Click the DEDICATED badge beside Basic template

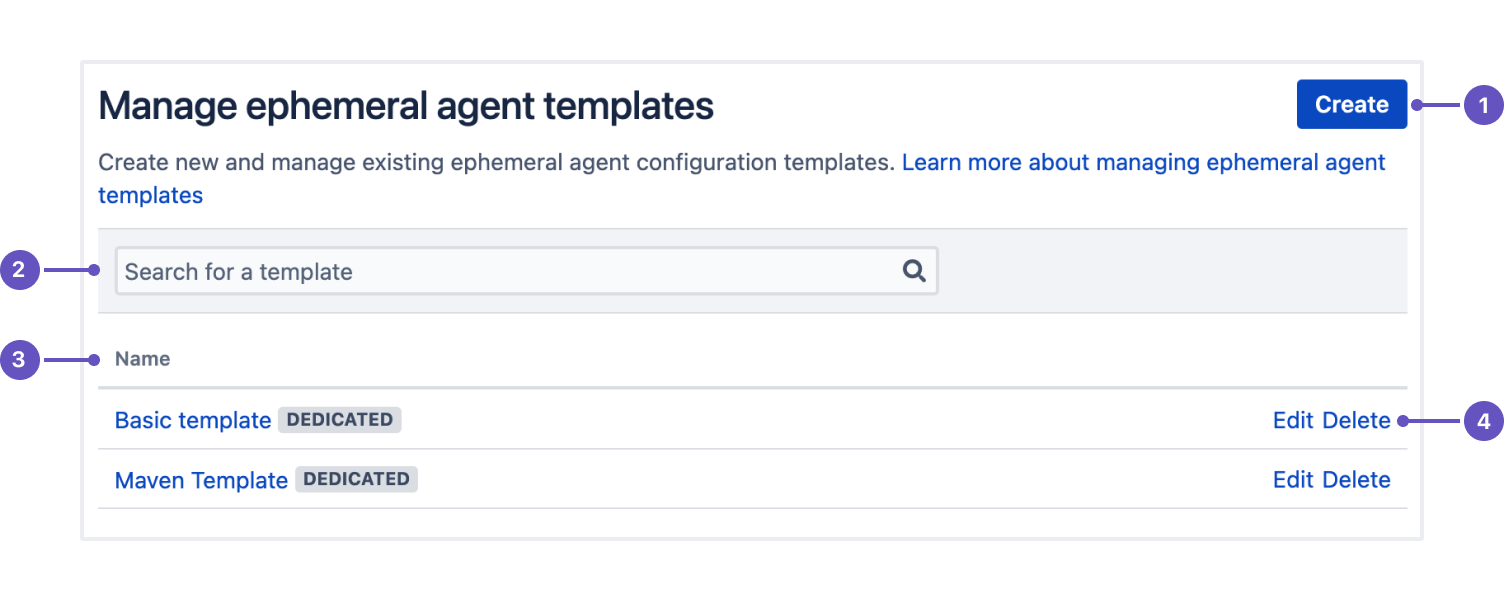340,420
